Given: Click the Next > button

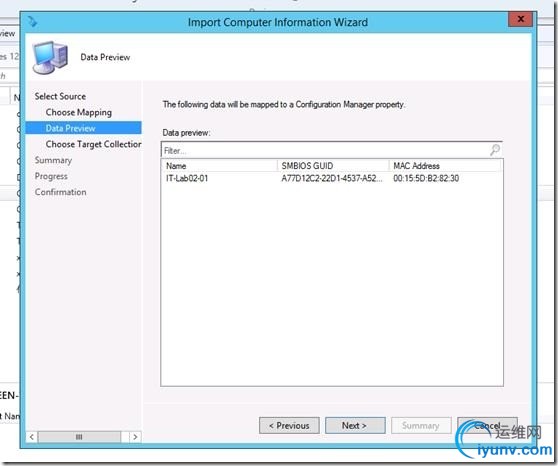Looking at the screenshot, I should point(355,425).
